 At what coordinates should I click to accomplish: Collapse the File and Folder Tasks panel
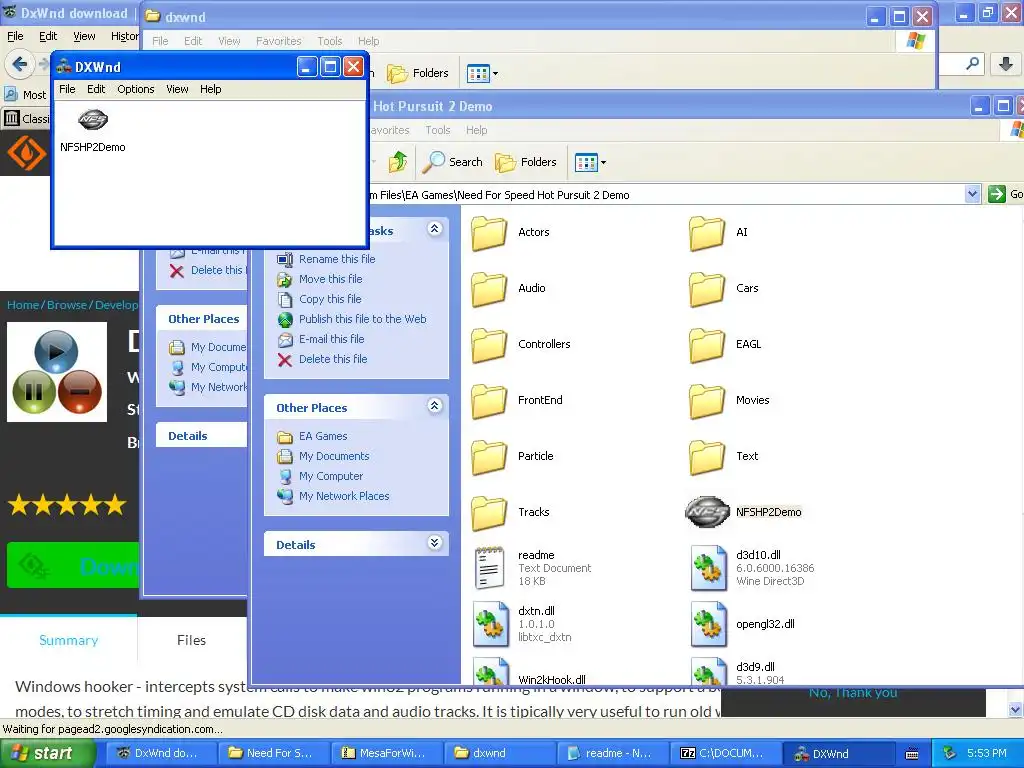pyautogui.click(x=434, y=229)
